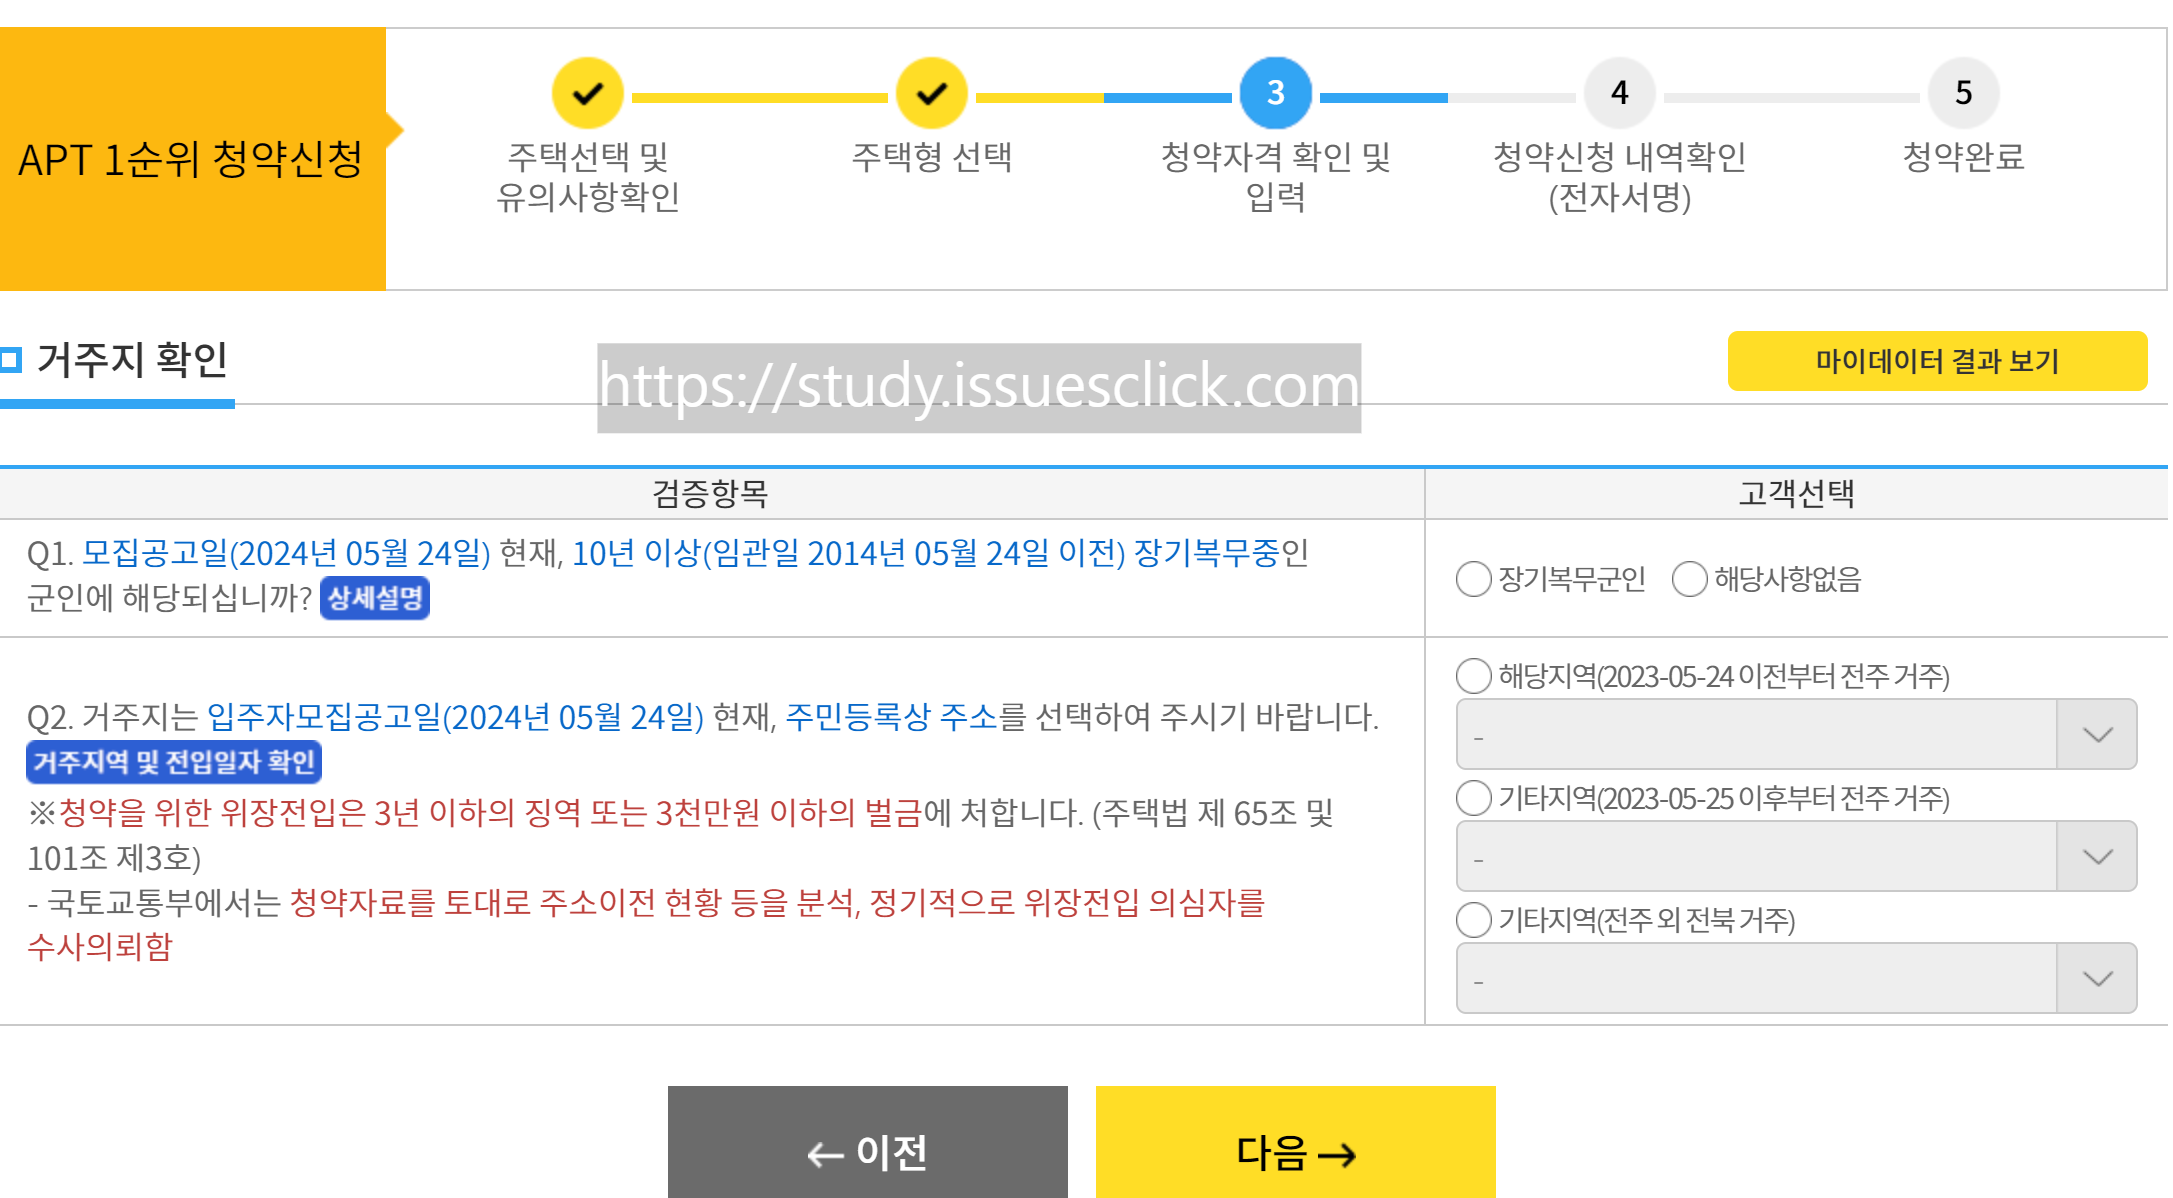The image size is (2173, 1198).
Task: Click 청약자격 확인 및 입력 step label
Action: (1276, 176)
